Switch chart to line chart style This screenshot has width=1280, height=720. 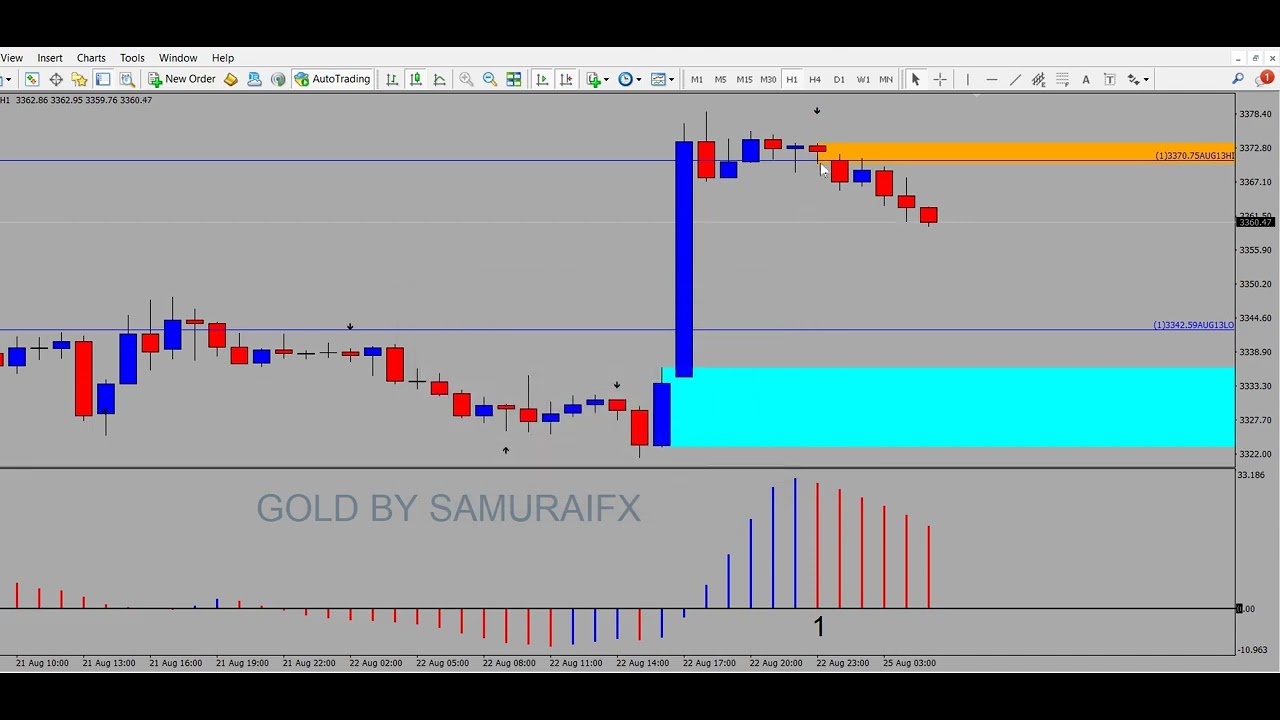click(x=439, y=79)
